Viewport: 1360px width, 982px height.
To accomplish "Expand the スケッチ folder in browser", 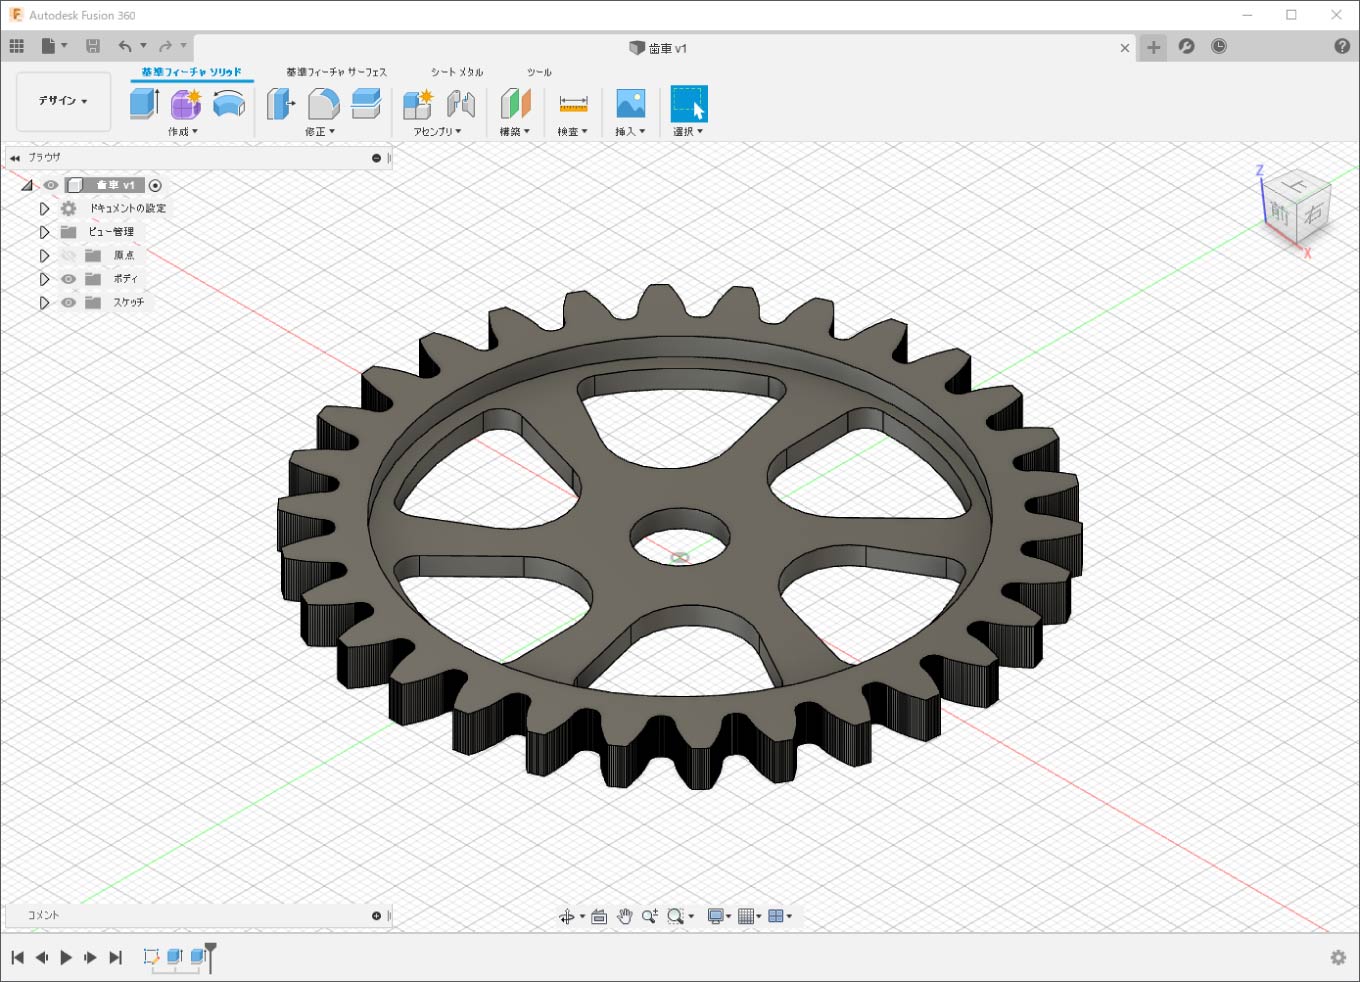I will (x=44, y=303).
